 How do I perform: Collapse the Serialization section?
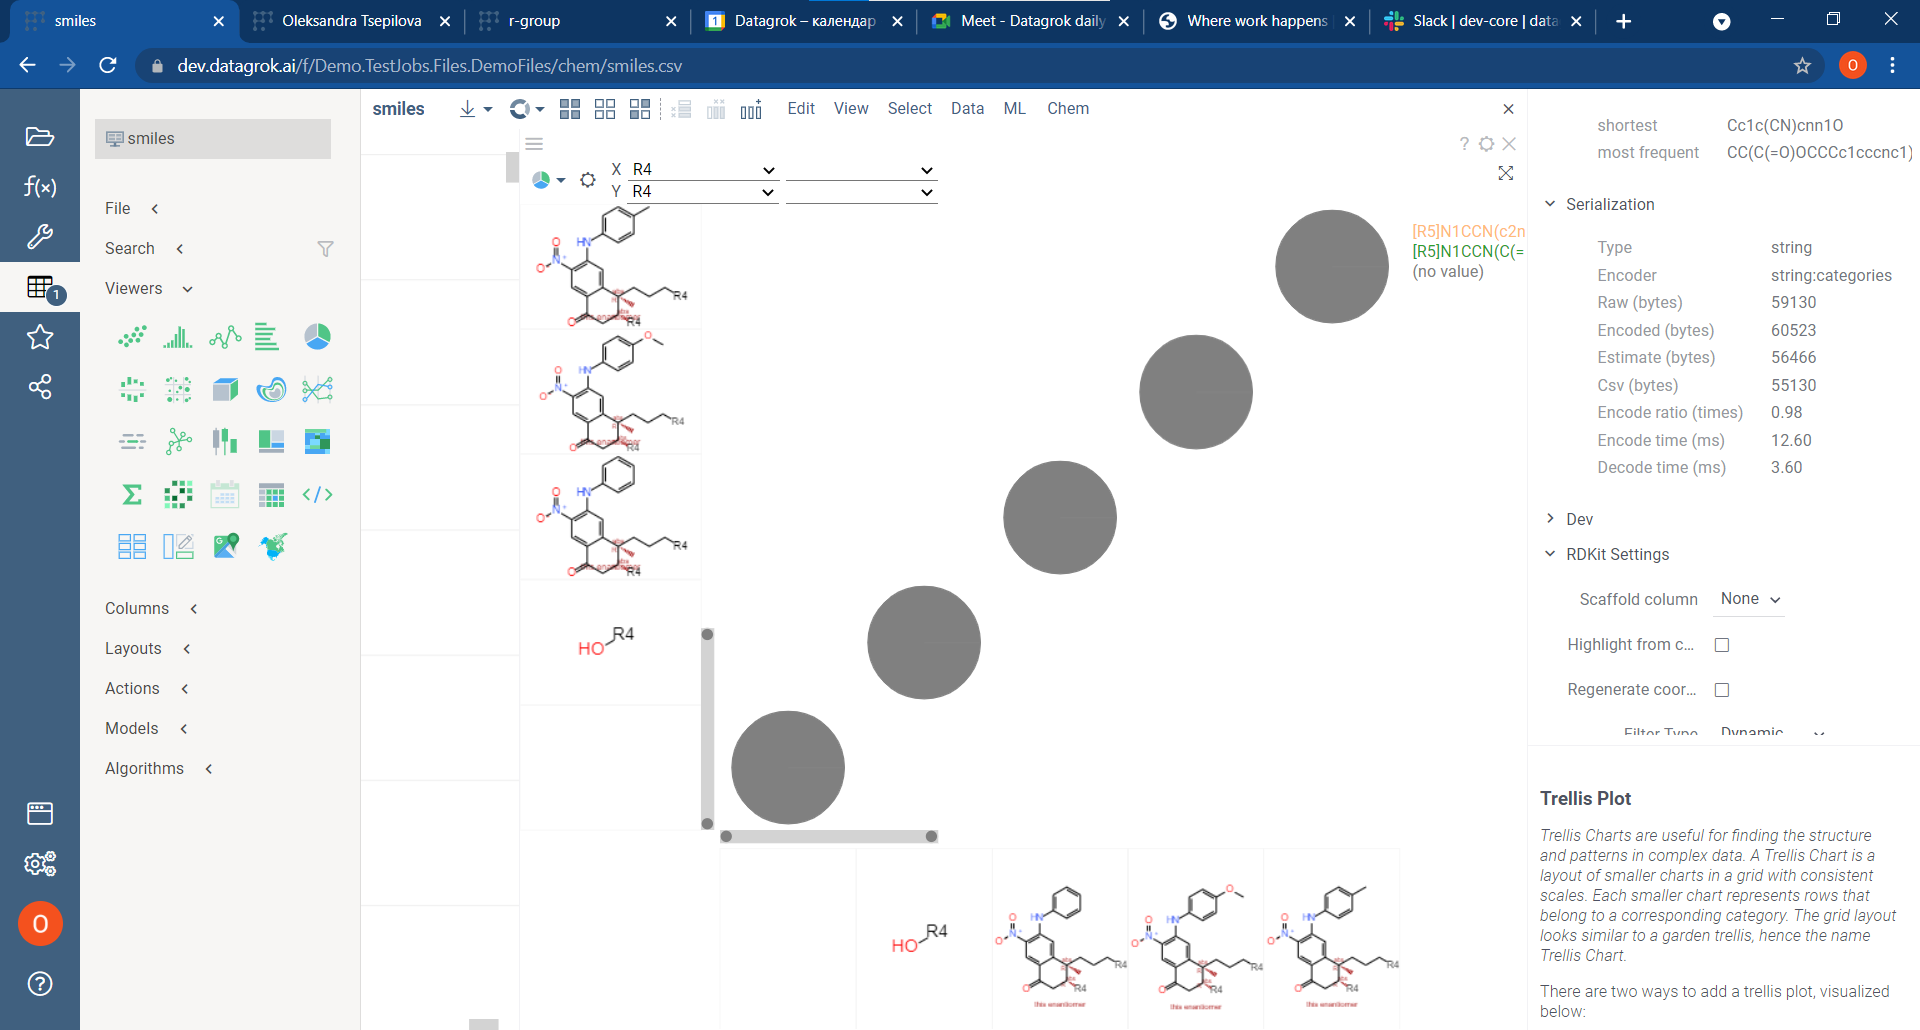pos(1550,204)
